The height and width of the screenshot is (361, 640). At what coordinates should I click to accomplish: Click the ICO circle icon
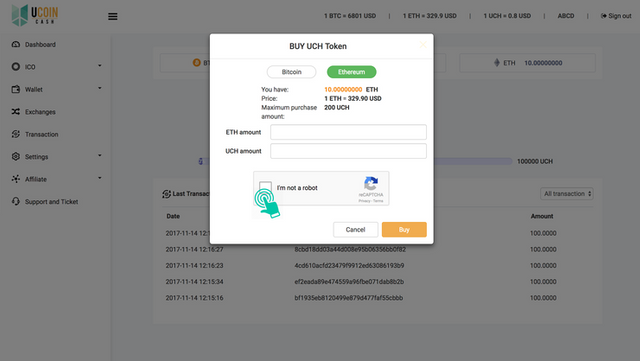[x=16, y=67]
